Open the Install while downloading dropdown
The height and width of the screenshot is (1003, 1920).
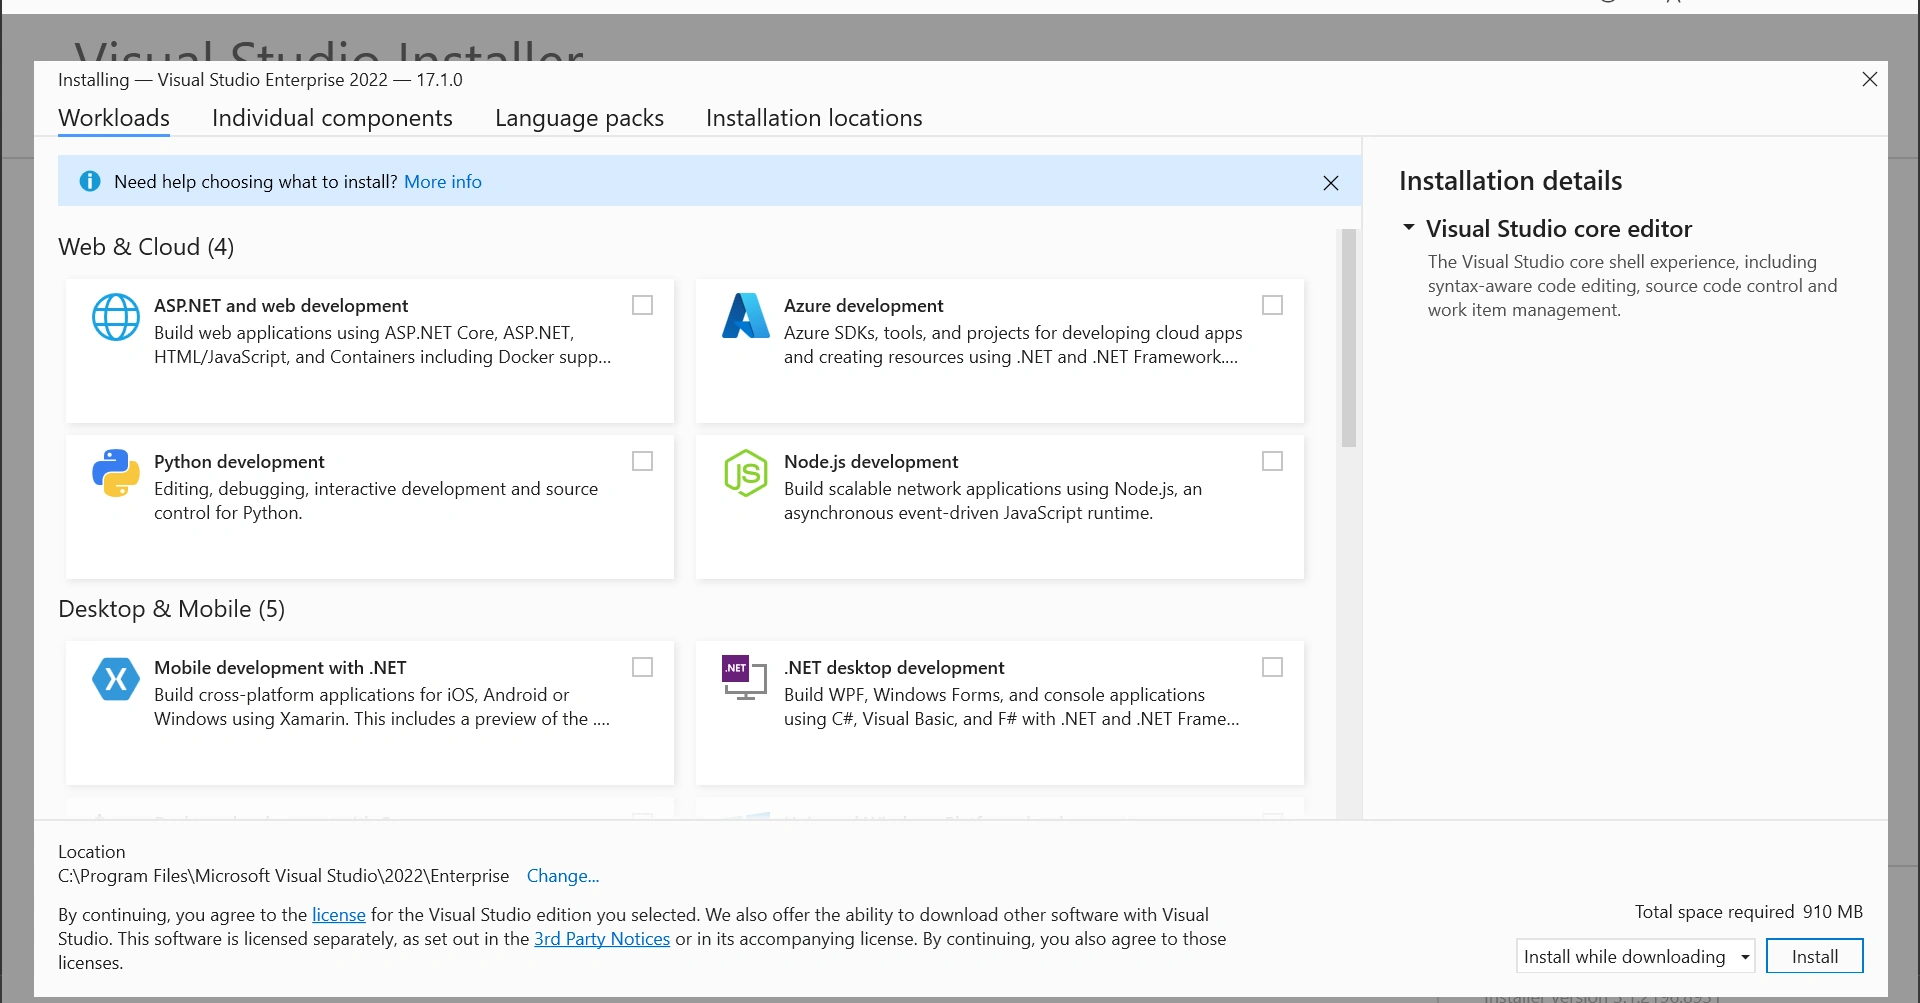1636,956
